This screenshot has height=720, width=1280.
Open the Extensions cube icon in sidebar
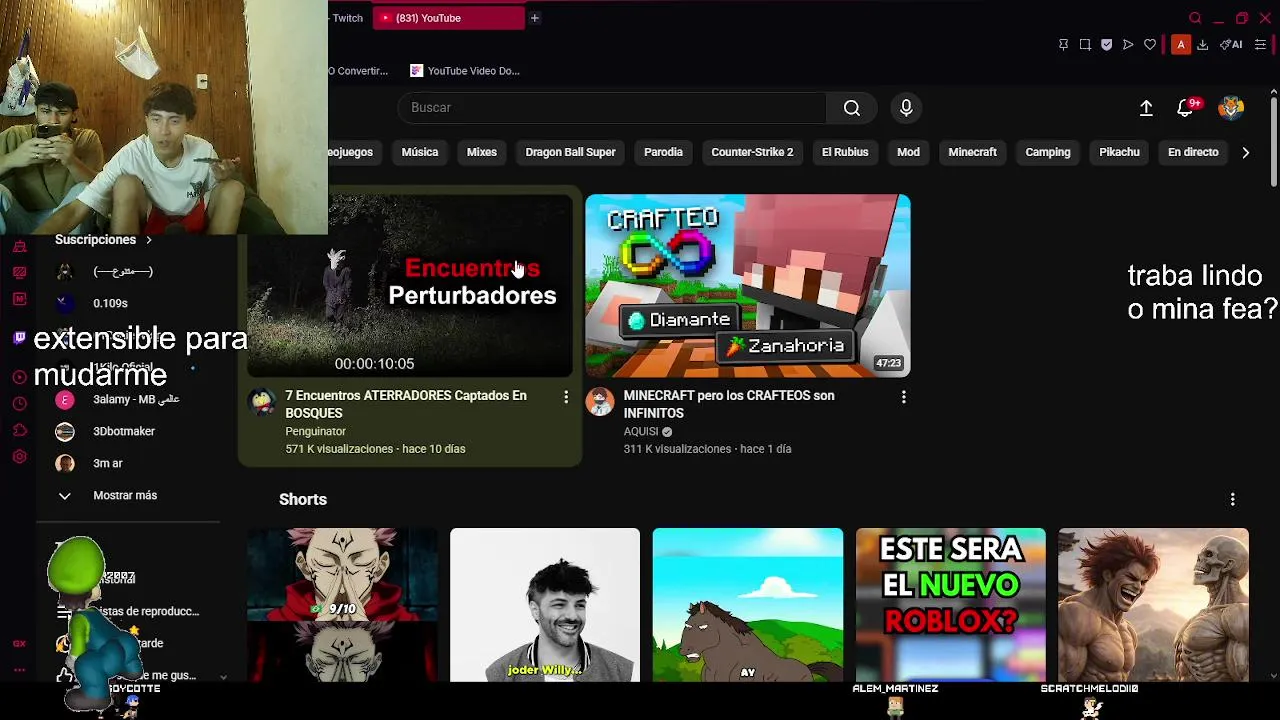pyautogui.click(x=19, y=430)
